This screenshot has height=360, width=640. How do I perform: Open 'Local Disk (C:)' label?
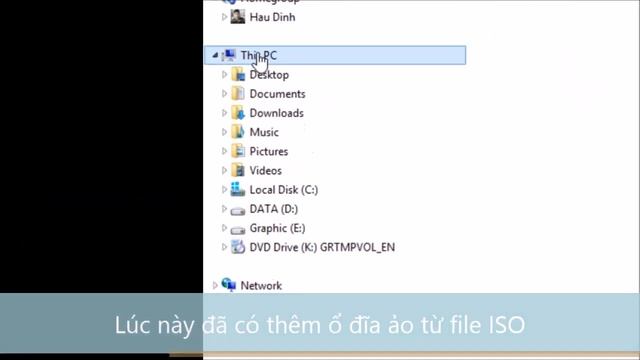point(284,190)
